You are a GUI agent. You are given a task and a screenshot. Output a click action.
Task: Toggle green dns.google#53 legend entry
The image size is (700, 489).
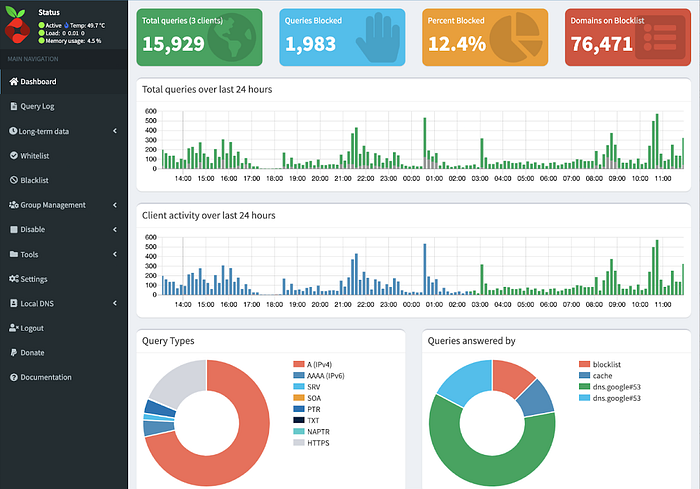pos(610,387)
